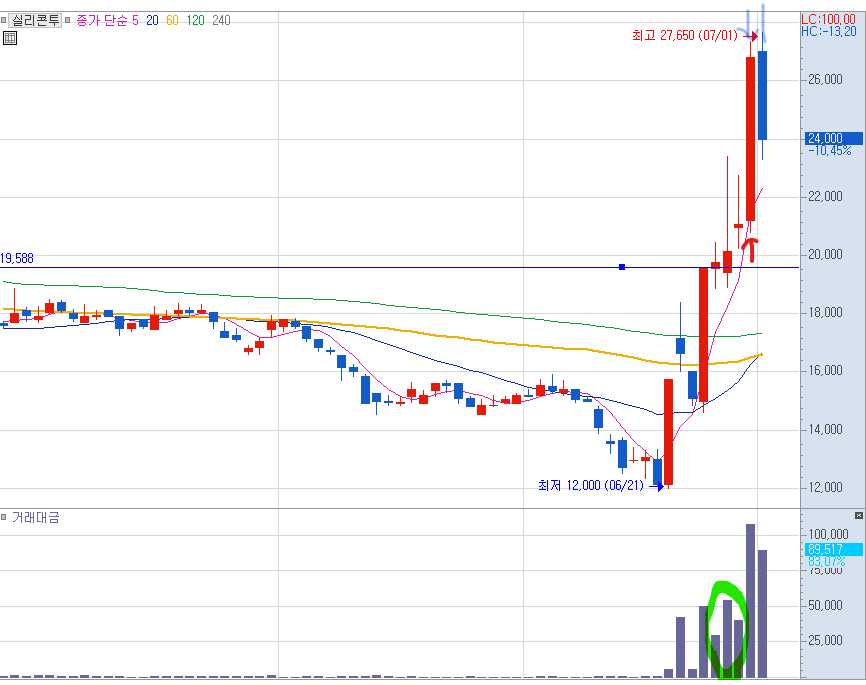Click the -10.45% change value
This screenshot has width=866, height=685.
pos(830,151)
